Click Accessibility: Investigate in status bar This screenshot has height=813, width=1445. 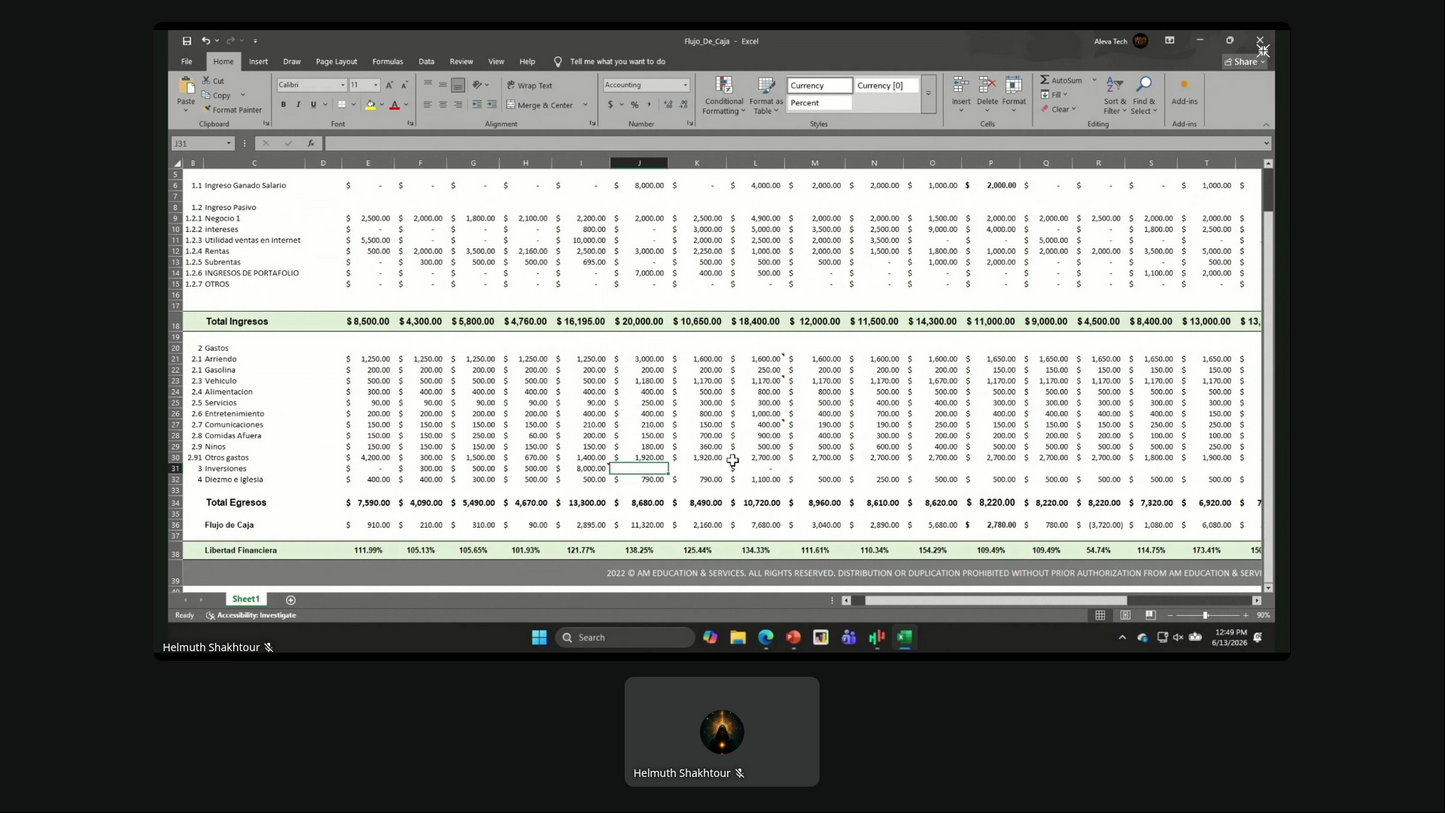pos(251,615)
